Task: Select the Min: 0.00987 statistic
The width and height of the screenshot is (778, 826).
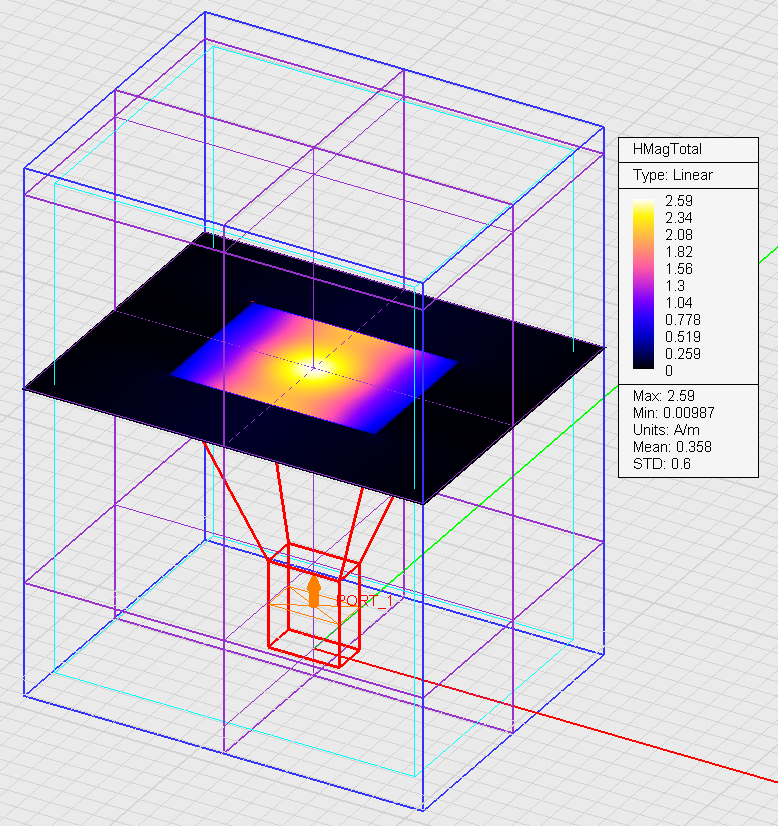Action: coord(673,412)
